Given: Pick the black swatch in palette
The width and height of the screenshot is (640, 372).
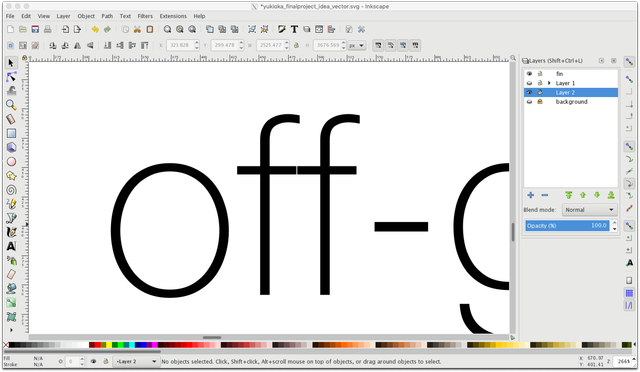Looking at the screenshot, I should pyautogui.click(x=12, y=345).
